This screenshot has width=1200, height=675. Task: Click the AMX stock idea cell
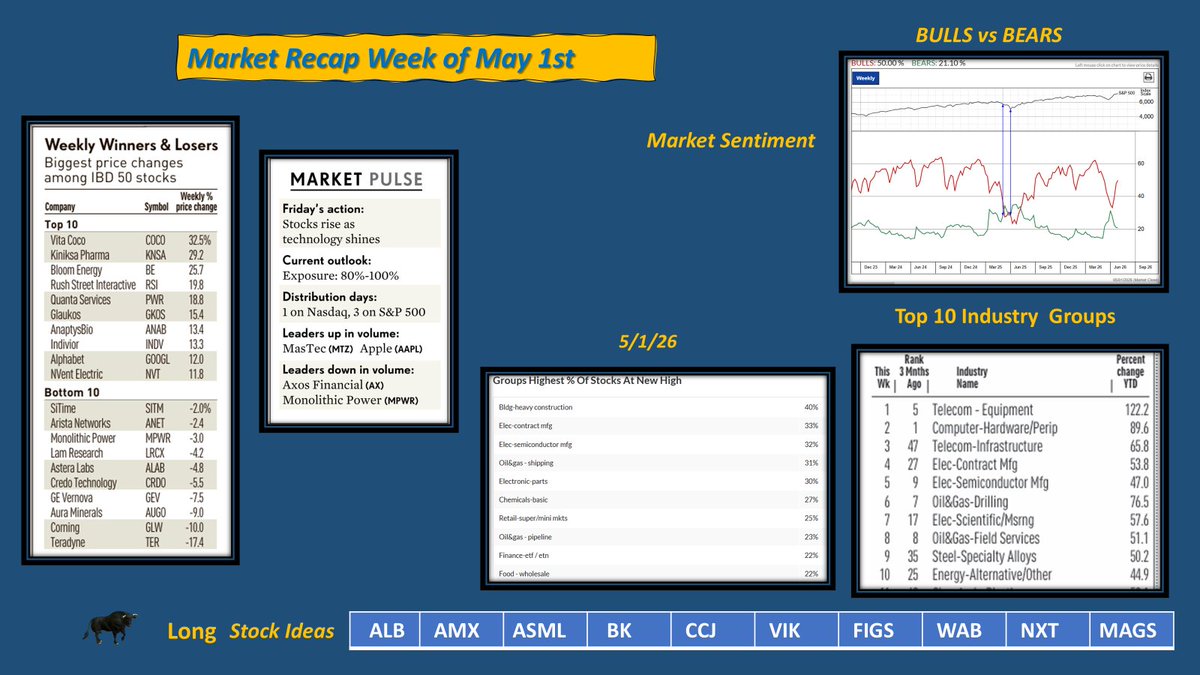pyautogui.click(x=455, y=630)
